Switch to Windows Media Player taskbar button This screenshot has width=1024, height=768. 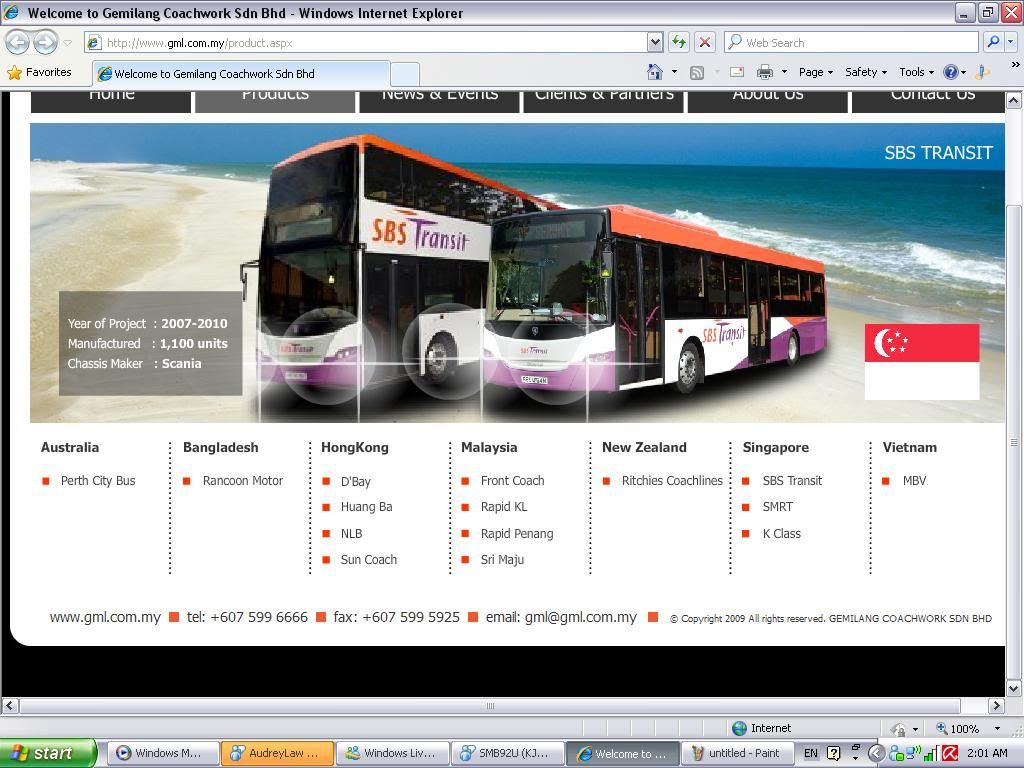[x=162, y=754]
